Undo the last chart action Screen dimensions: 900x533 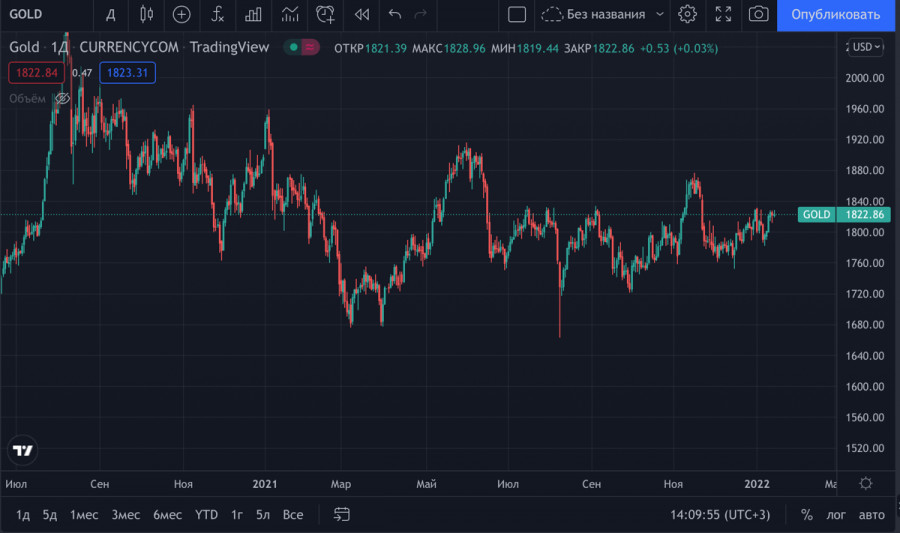(394, 14)
